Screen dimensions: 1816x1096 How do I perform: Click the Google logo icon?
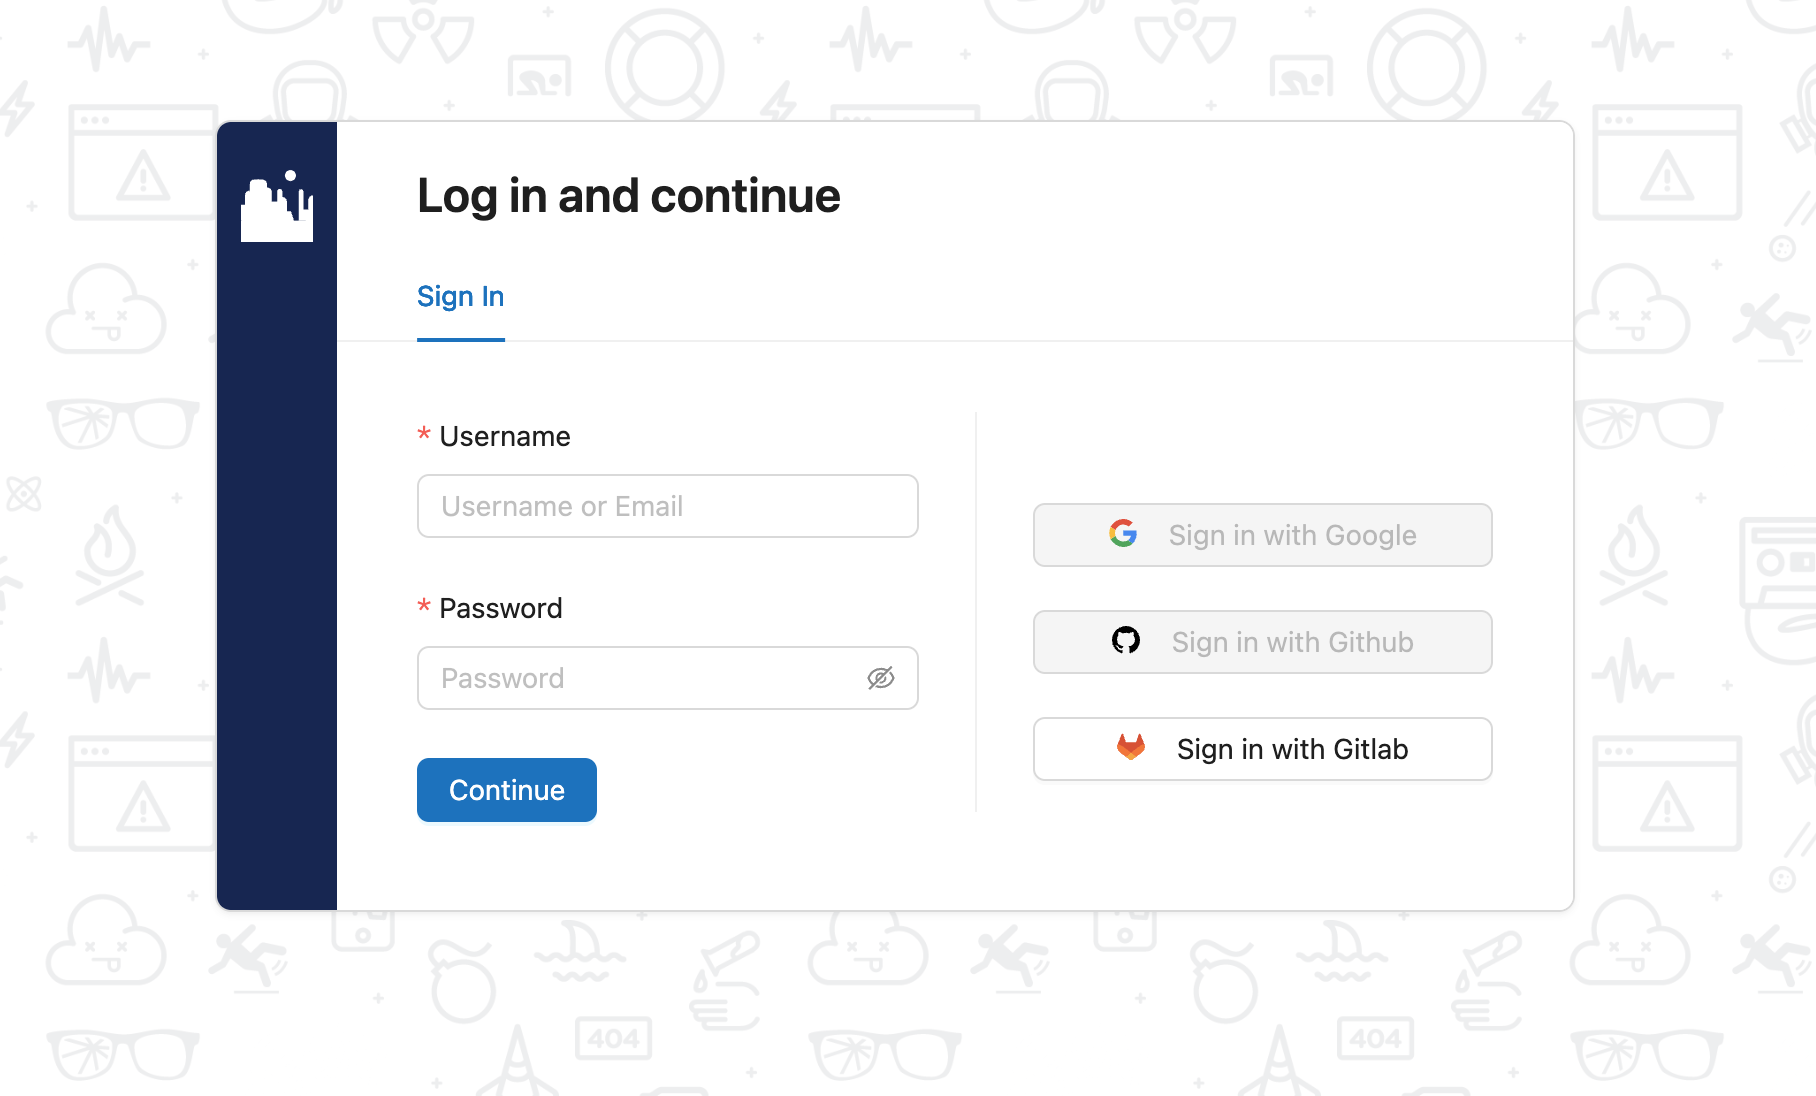pos(1123,534)
